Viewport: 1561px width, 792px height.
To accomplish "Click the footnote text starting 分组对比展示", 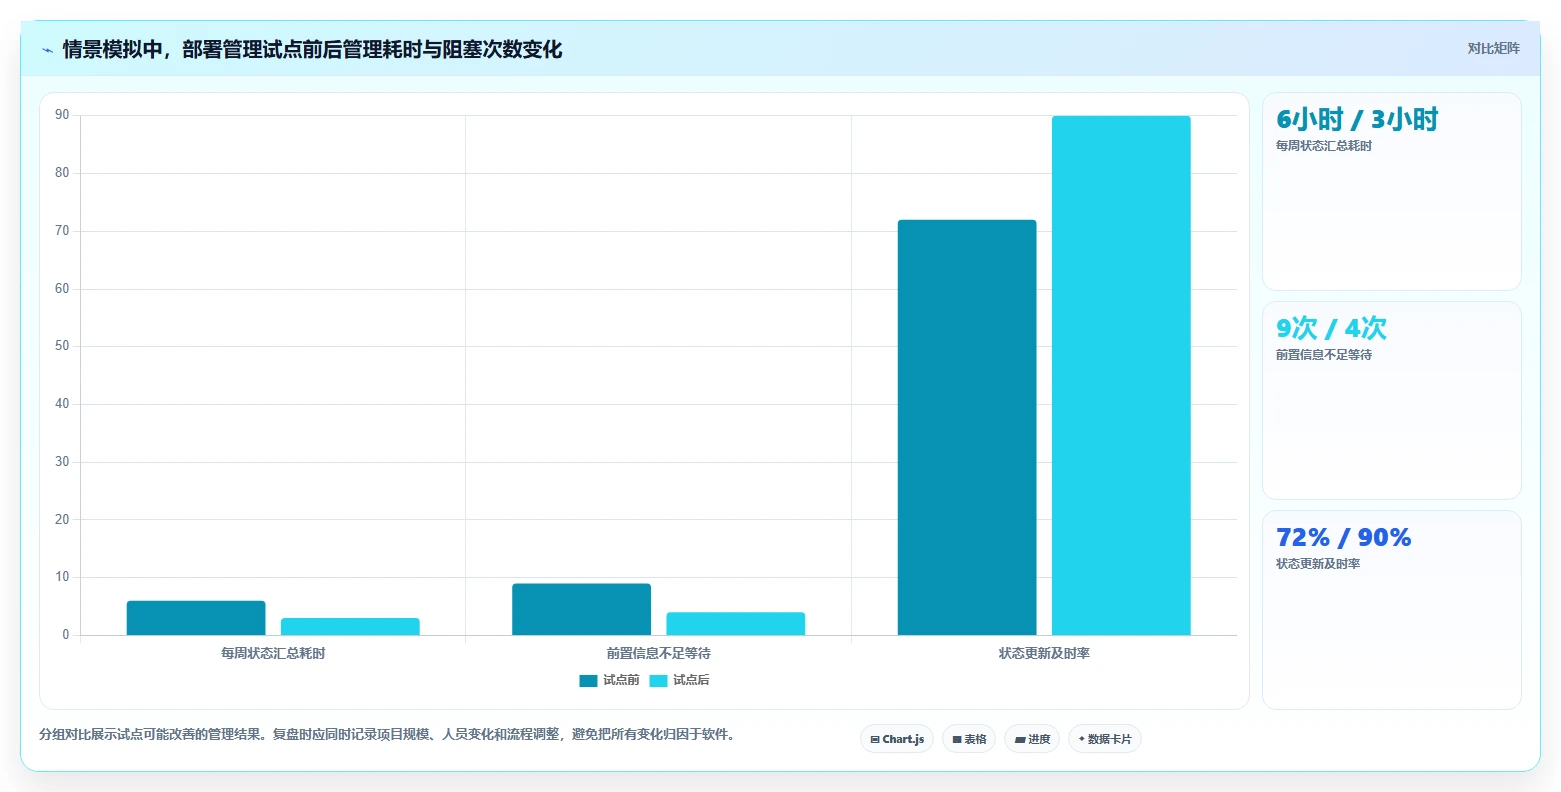I will 389,734.
